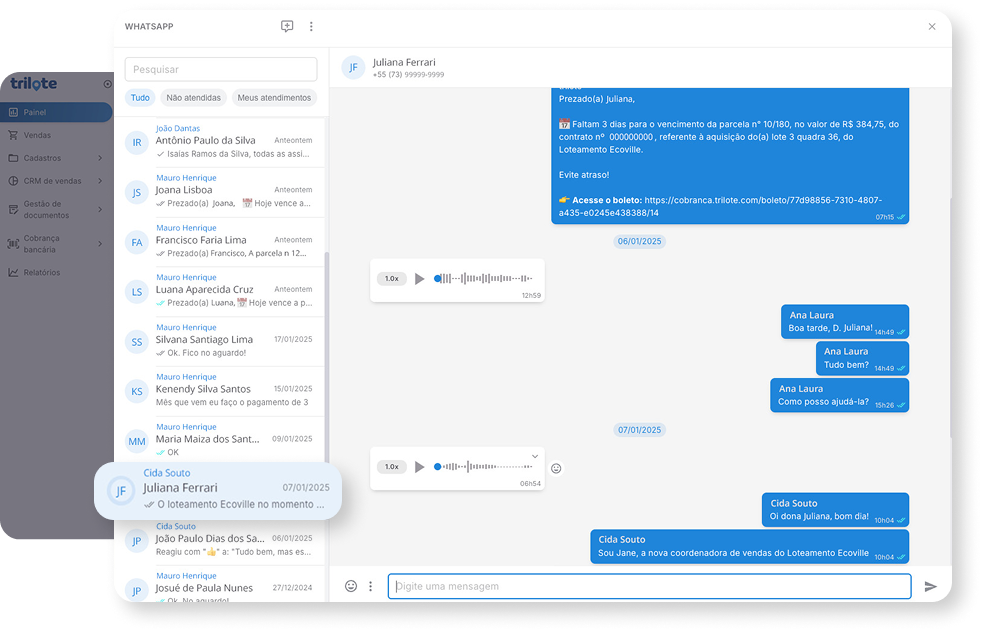Start a new chat with the plus-message icon
This screenshot has height=632, width=982.
pos(287,26)
